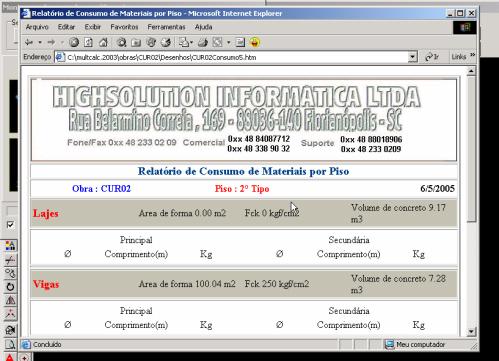The width and height of the screenshot is (499, 361).
Task: Click the Mail toolbar icon
Action: tap(183, 42)
